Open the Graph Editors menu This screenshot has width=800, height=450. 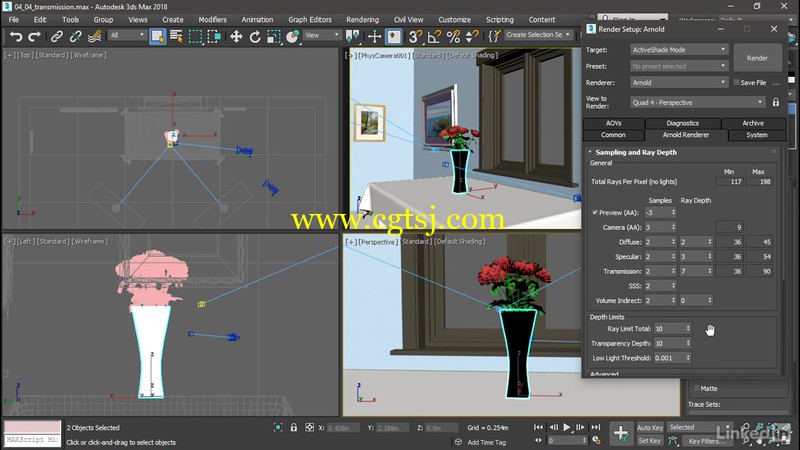click(310, 19)
